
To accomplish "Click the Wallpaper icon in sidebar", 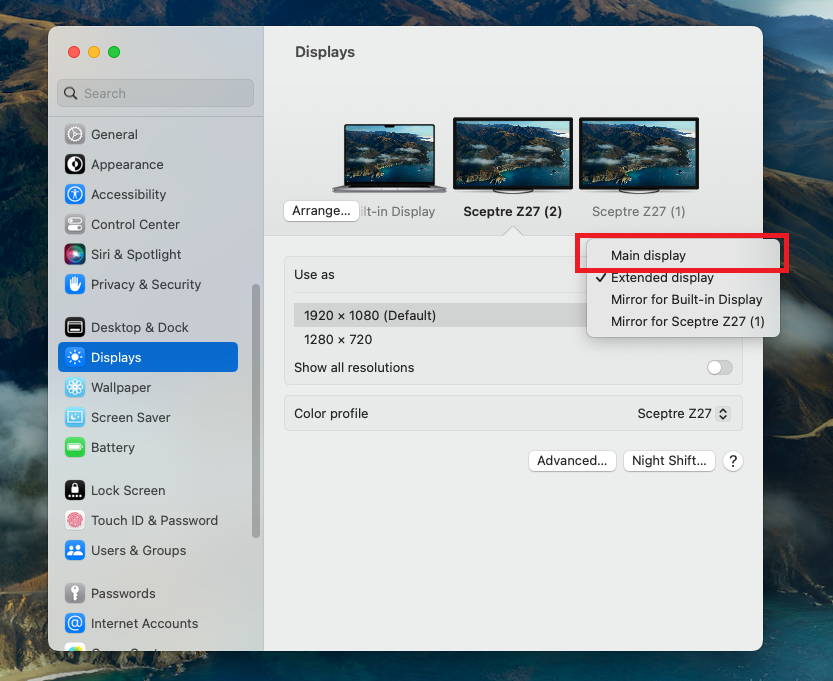I will 75,387.
